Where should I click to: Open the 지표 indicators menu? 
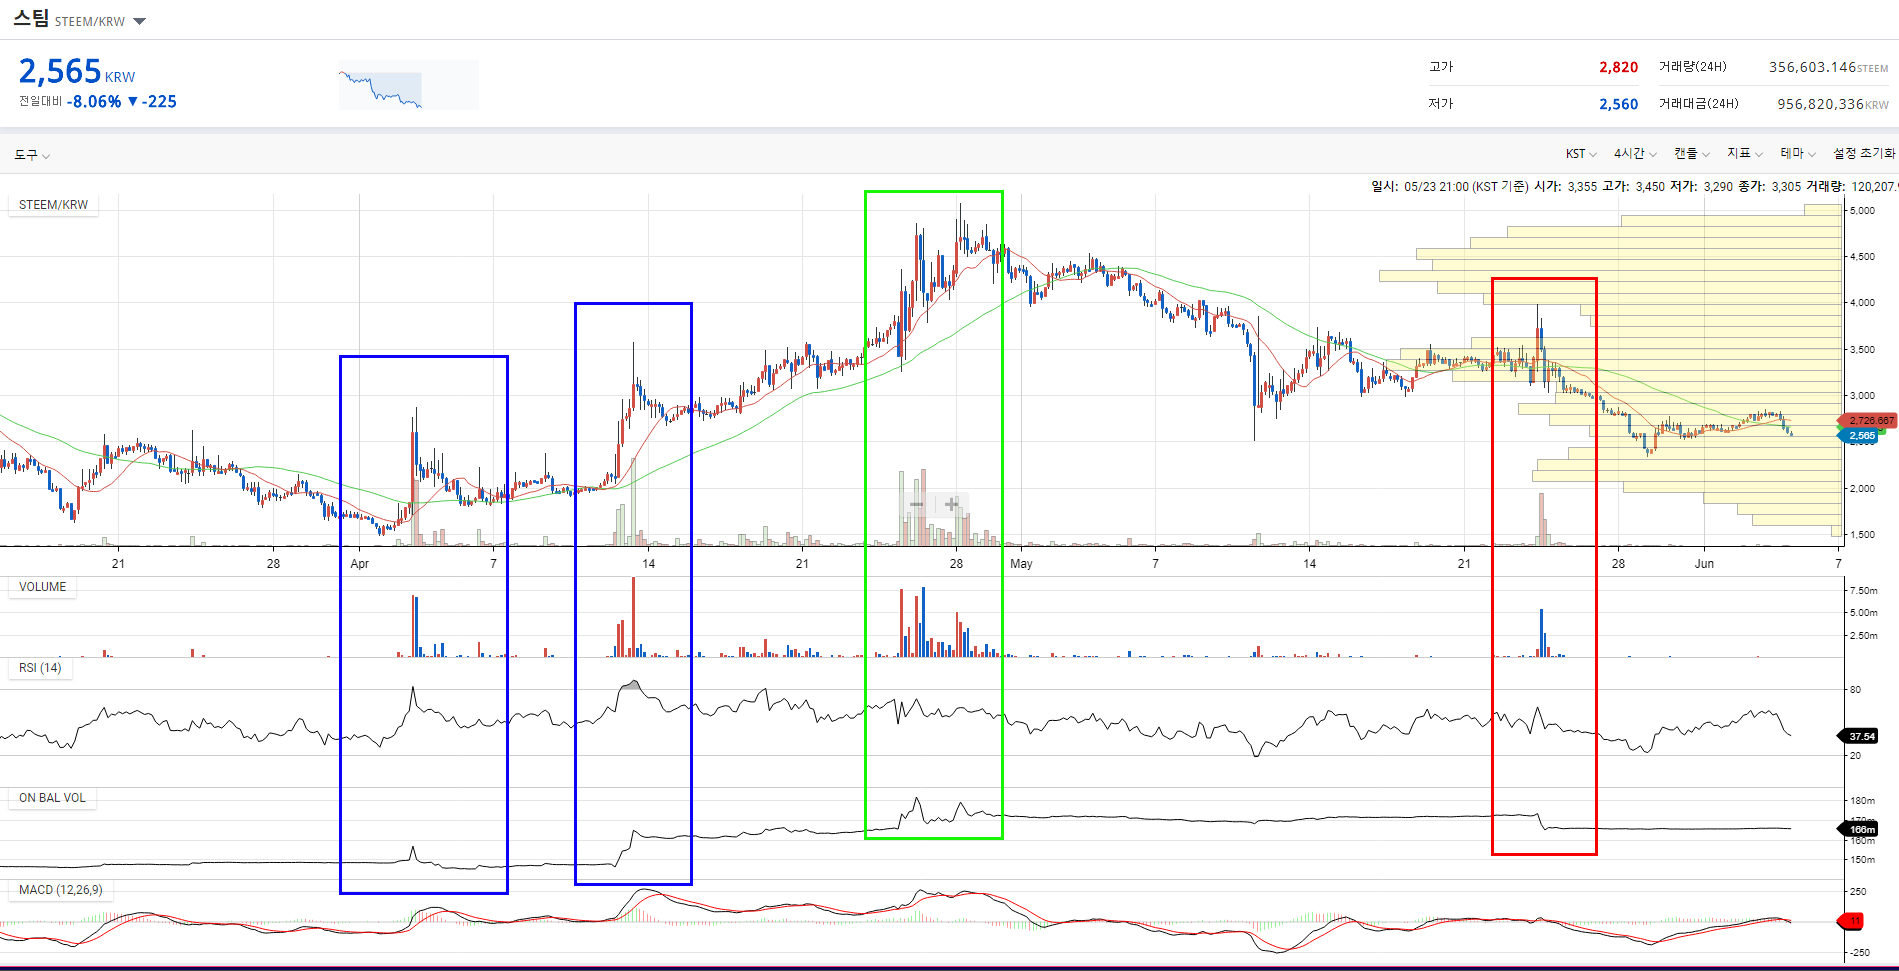click(x=1745, y=154)
